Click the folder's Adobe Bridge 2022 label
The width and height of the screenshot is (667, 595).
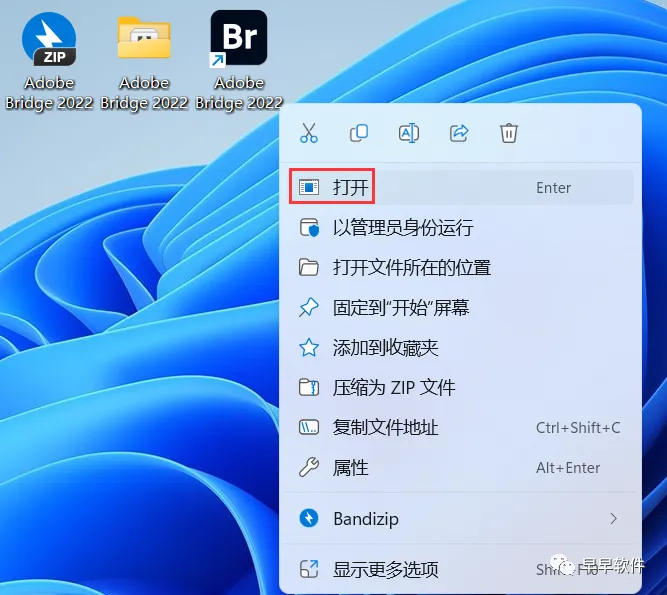pyautogui.click(x=144, y=93)
